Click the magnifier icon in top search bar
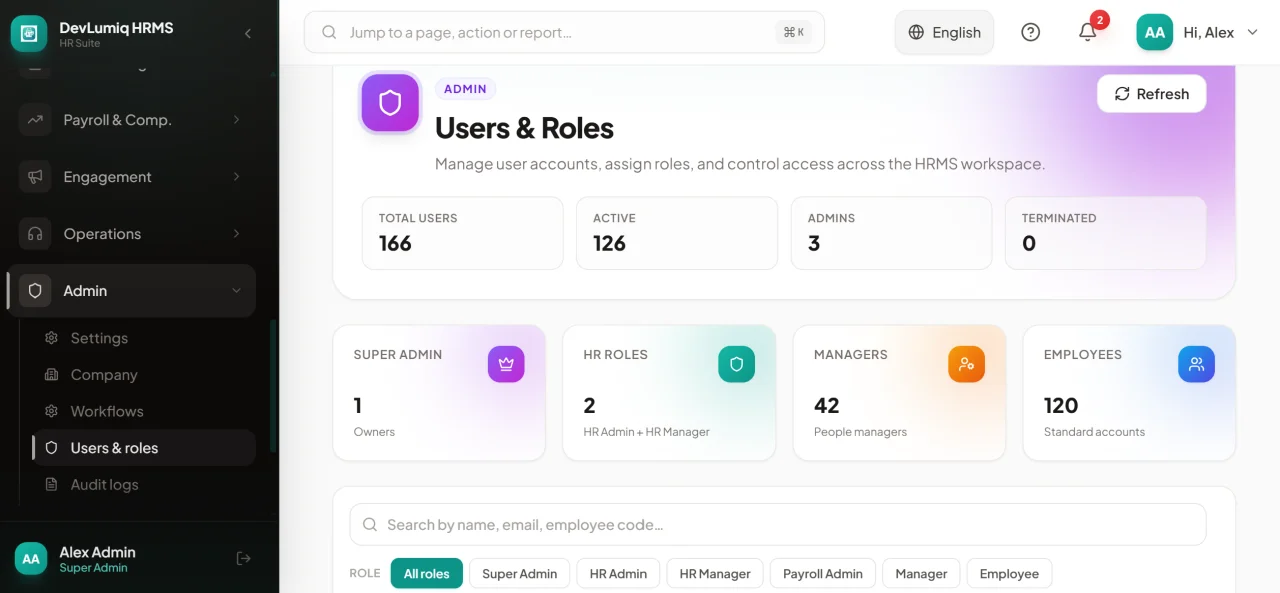Image resolution: width=1280 pixels, height=593 pixels. click(329, 32)
